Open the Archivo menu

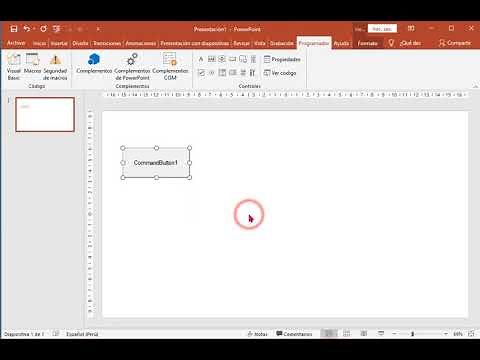[16, 43]
